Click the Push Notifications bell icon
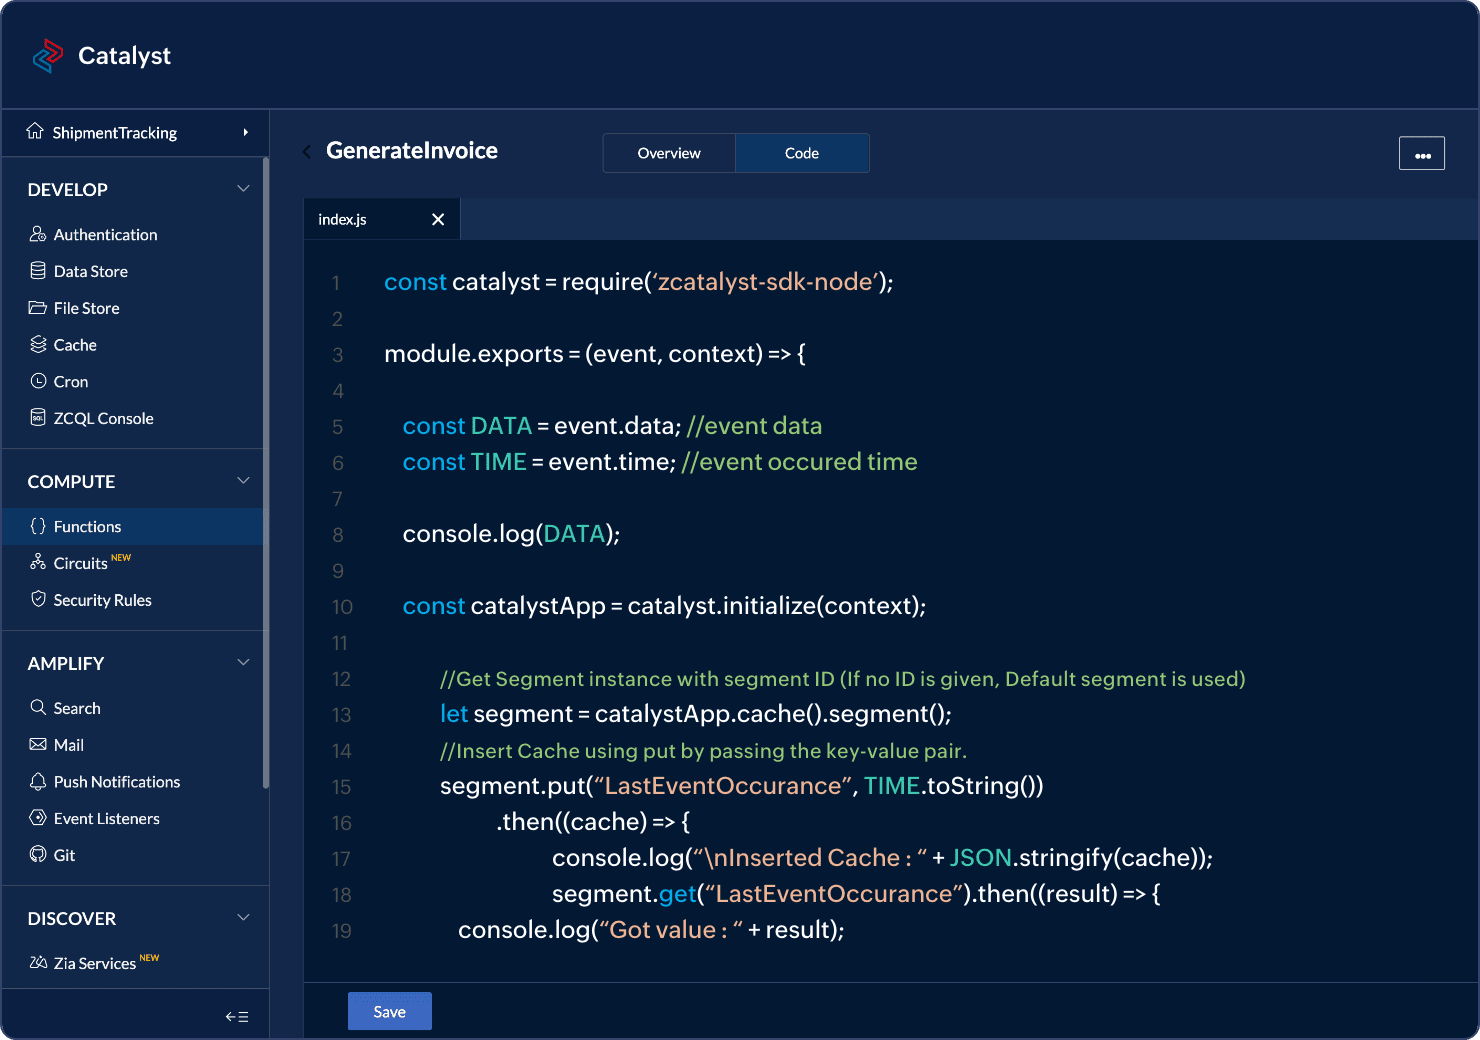Viewport: 1480px width, 1040px height. coord(38,782)
